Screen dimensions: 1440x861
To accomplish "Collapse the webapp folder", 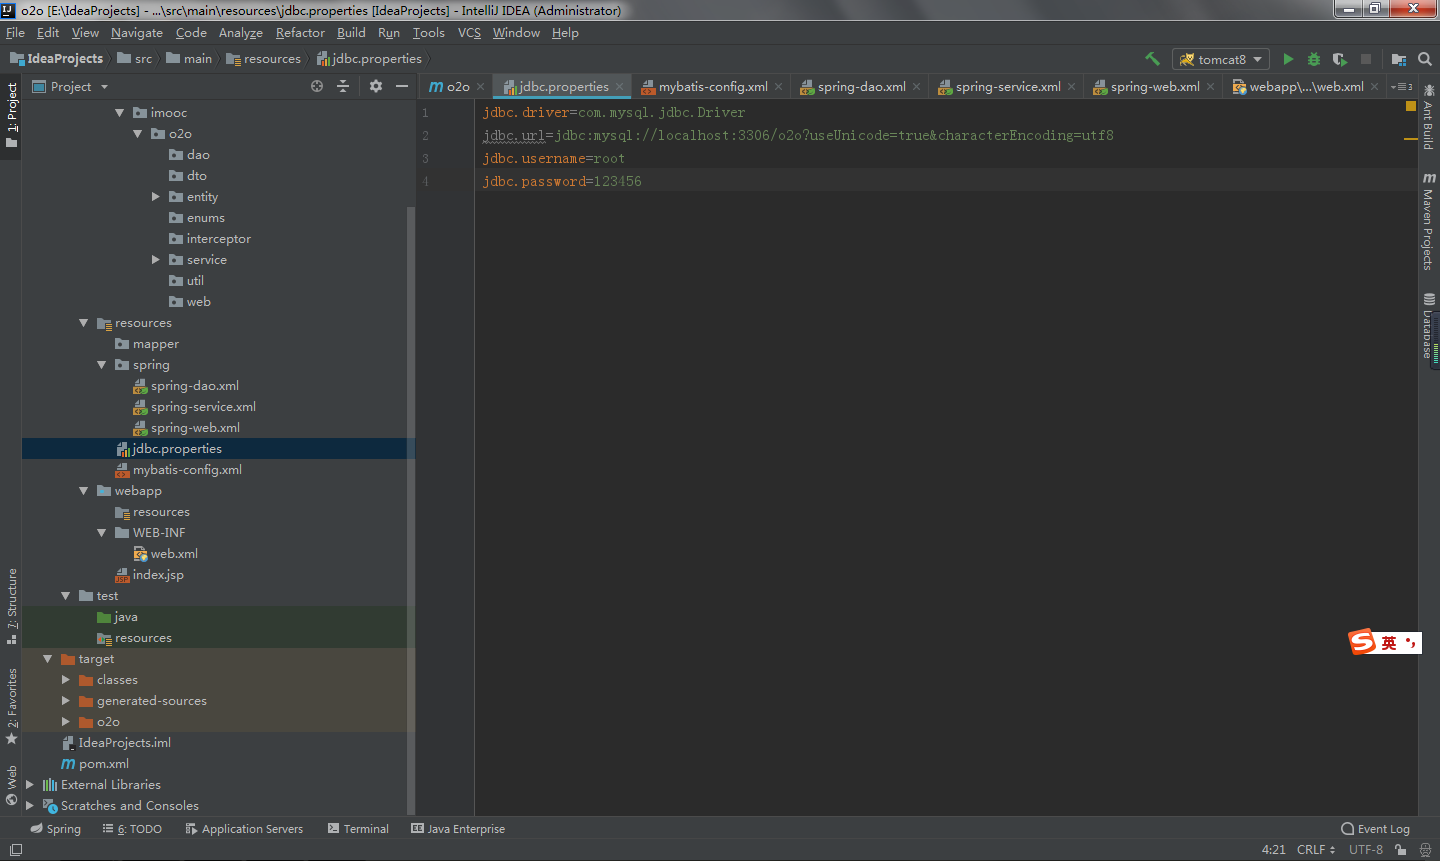I will [84, 491].
